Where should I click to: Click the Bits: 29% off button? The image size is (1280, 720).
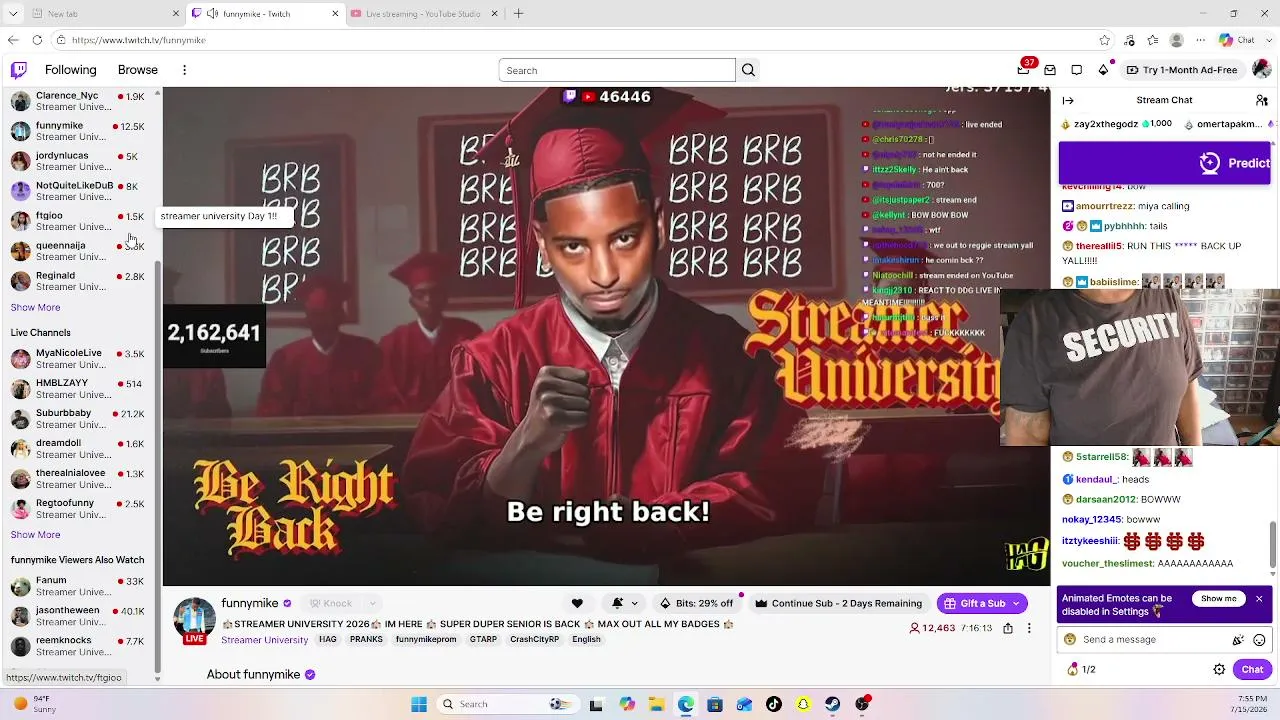point(696,603)
